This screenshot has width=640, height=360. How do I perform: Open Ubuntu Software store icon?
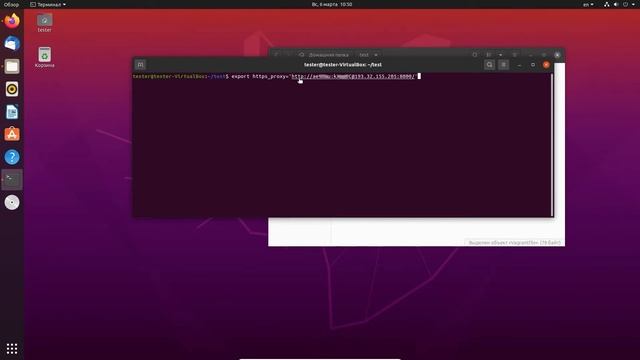(x=12, y=134)
